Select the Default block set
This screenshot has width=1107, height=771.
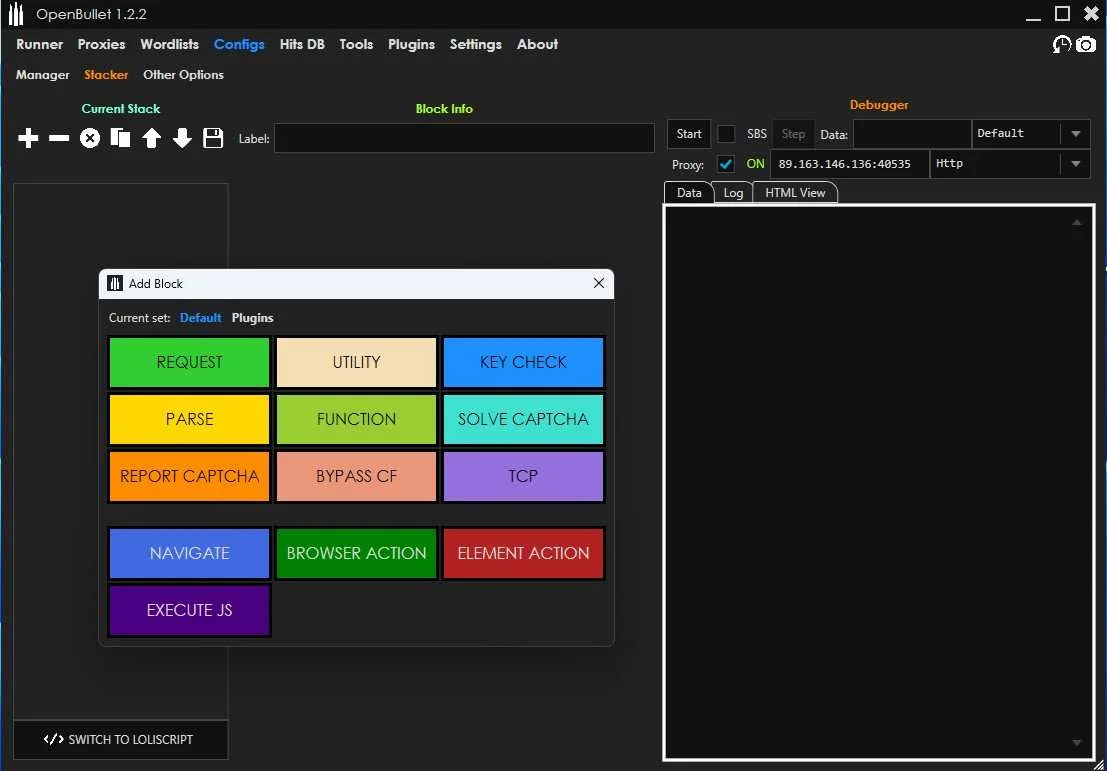click(x=201, y=318)
